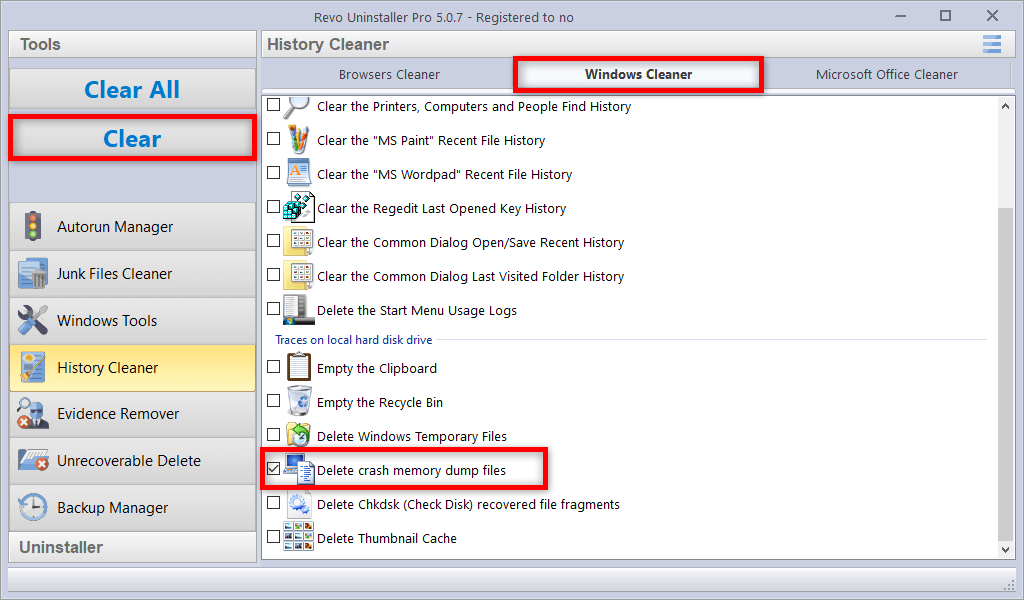This screenshot has width=1024, height=600.
Task: Enable Delete Windows Temporary Files checkbox
Action: click(274, 434)
